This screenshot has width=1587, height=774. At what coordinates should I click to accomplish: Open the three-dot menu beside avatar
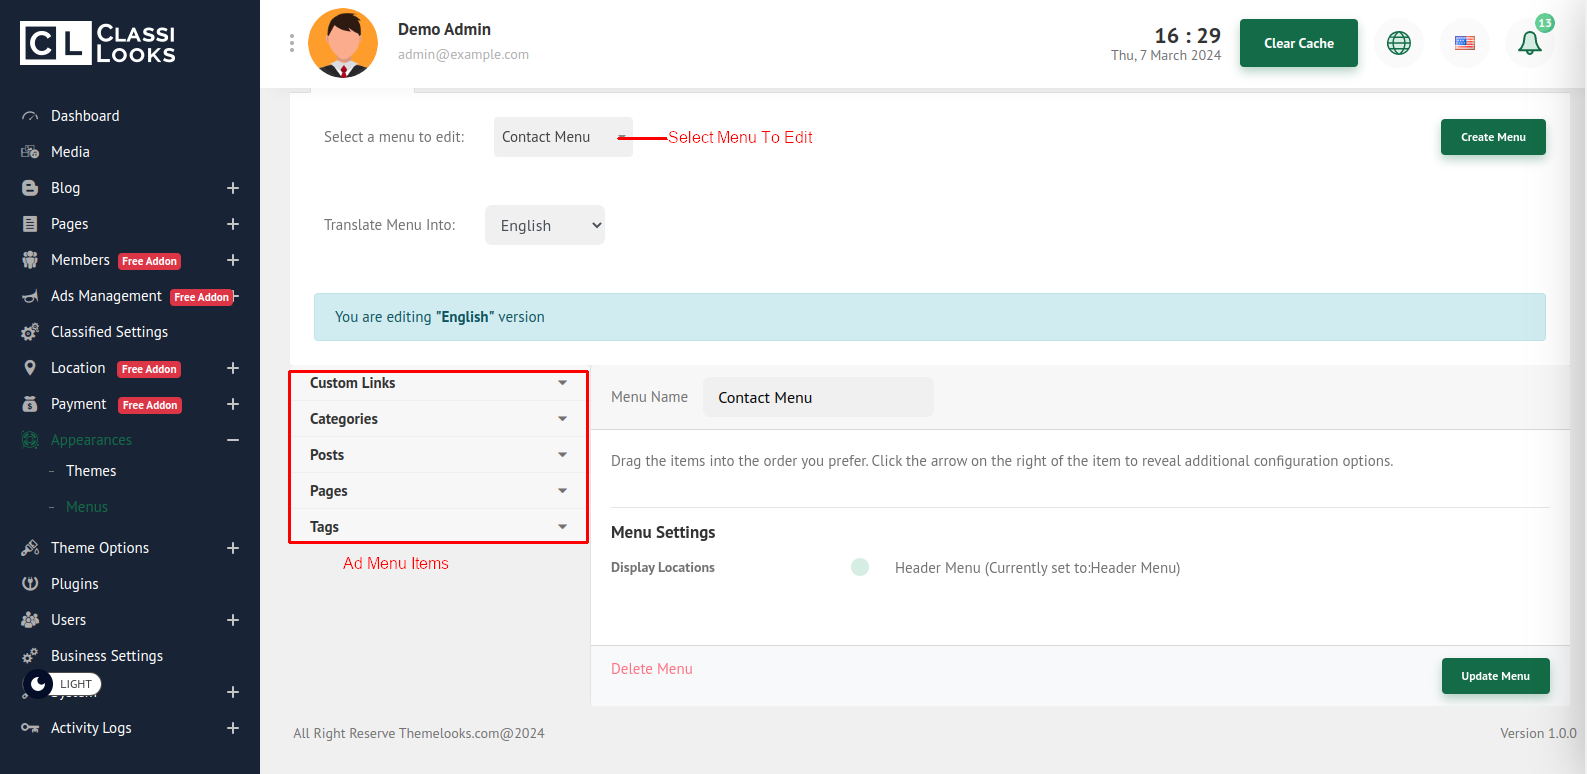click(x=292, y=43)
